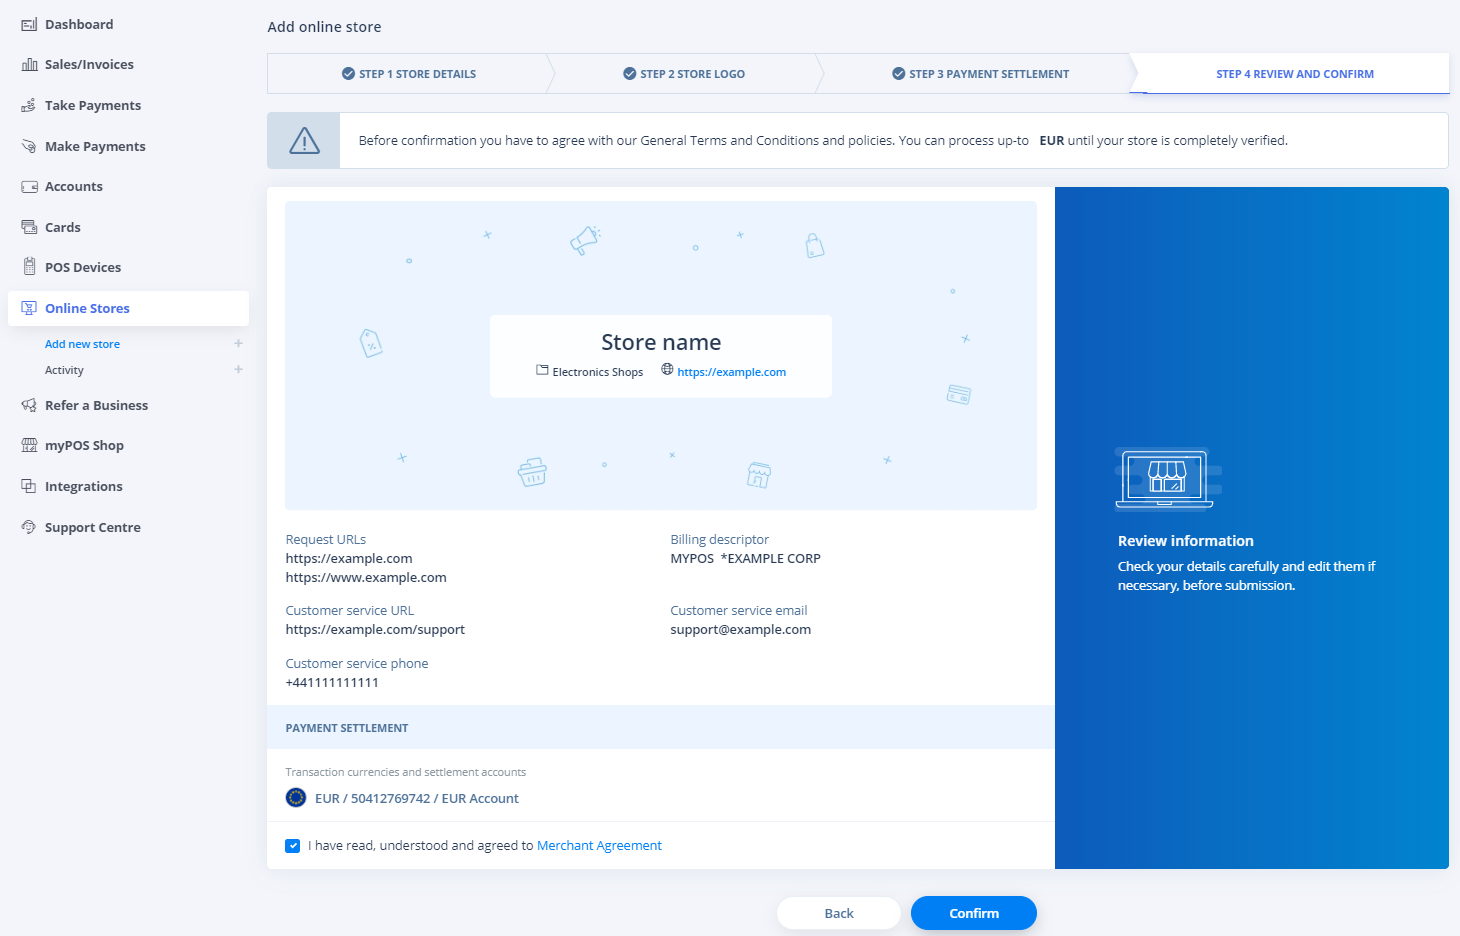Click the warning triangle icon in notice

(x=304, y=141)
